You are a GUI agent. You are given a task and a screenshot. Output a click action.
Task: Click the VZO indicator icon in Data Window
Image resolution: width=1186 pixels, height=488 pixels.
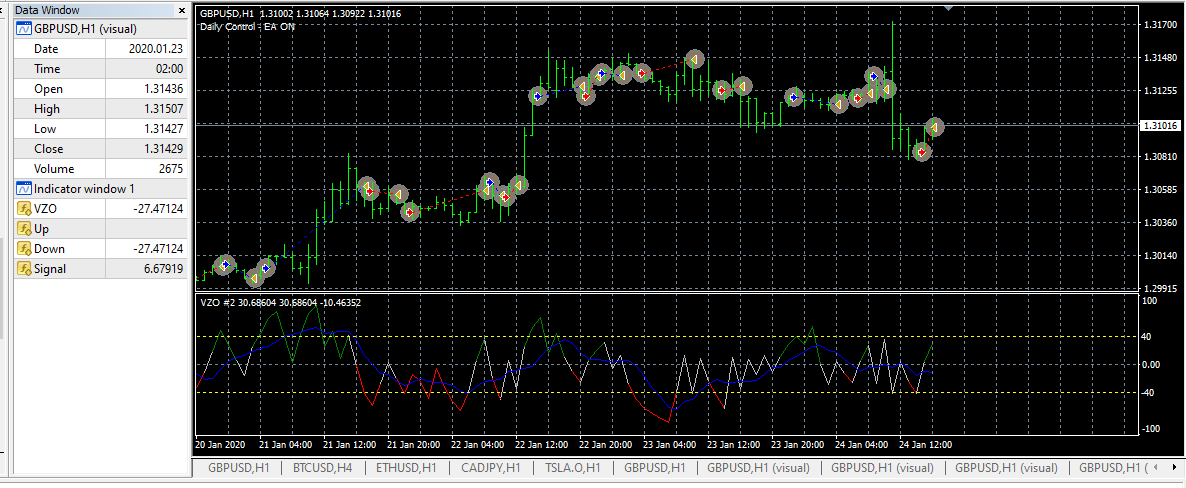click(x=23, y=209)
